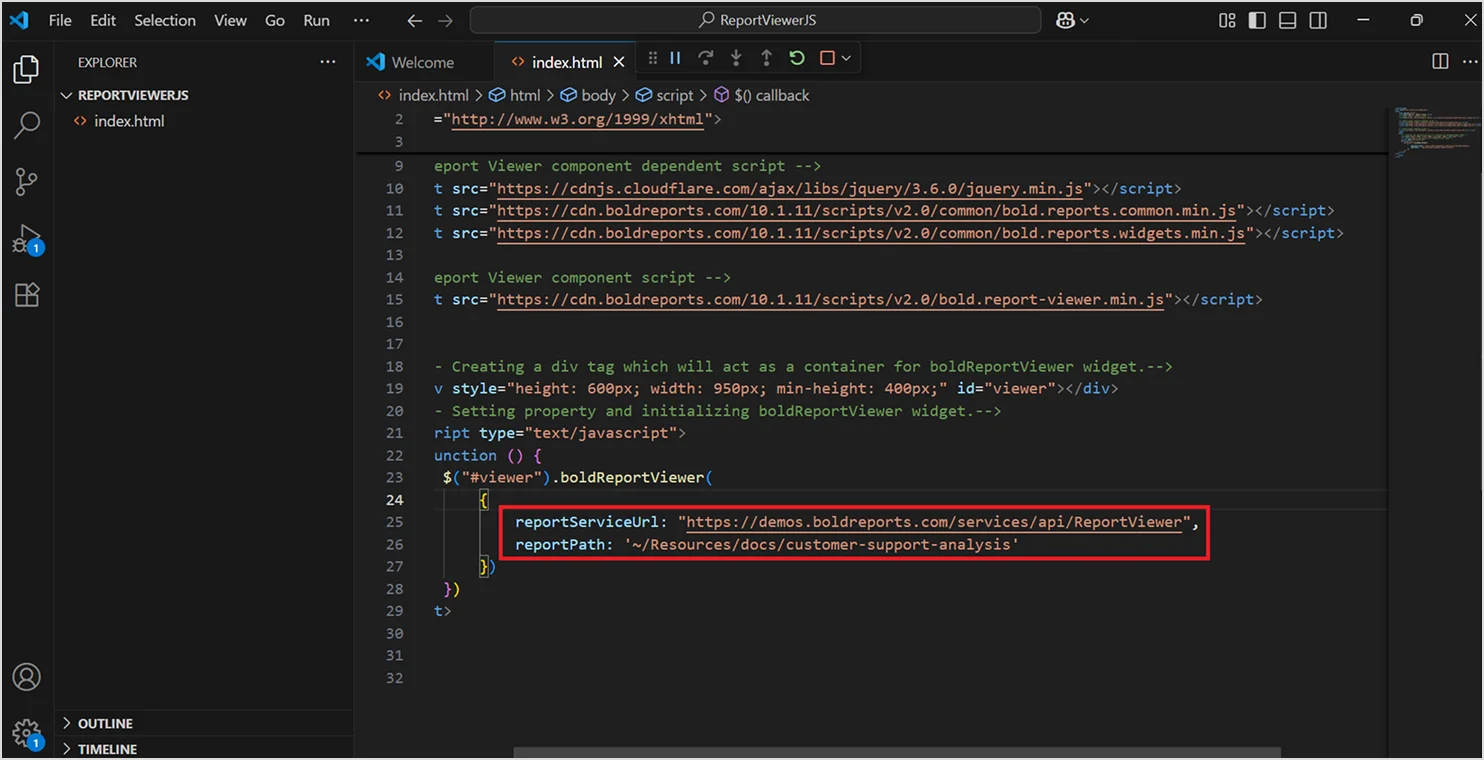Open the Explorer view in activity bar

click(27, 69)
